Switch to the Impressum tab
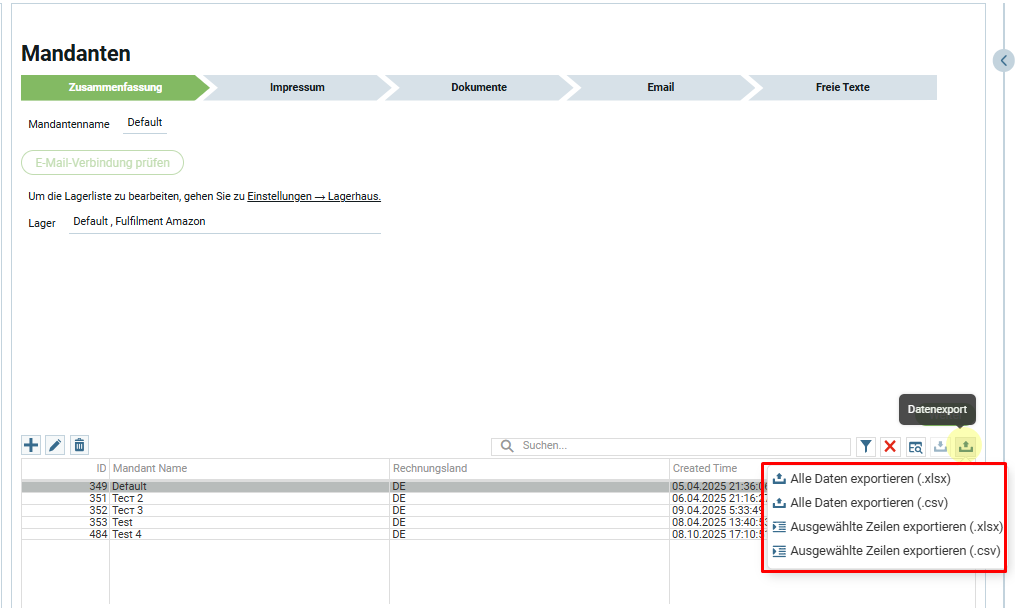 [x=297, y=87]
